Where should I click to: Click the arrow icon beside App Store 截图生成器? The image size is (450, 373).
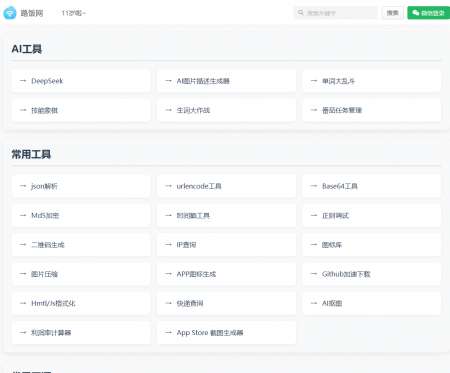pyautogui.click(x=168, y=333)
